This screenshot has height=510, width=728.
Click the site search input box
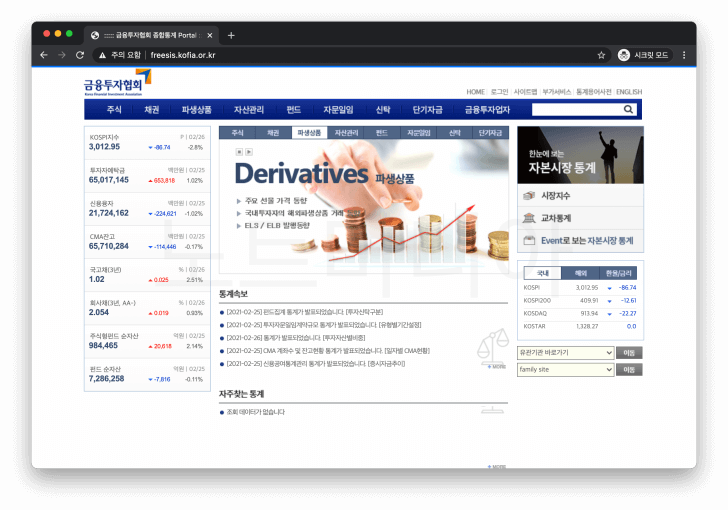click(x=577, y=109)
